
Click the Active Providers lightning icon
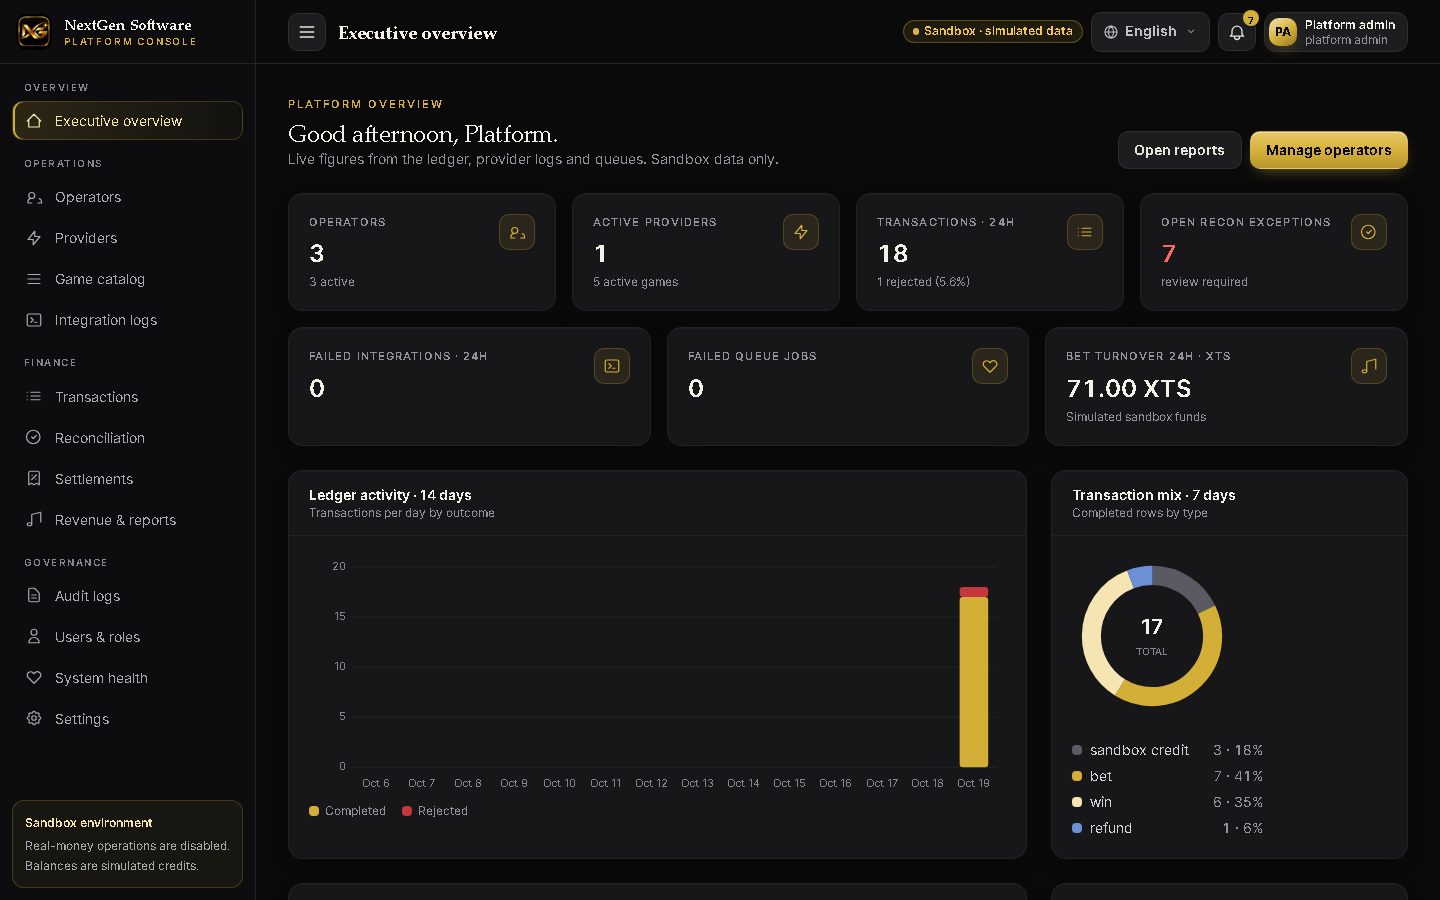tap(801, 232)
